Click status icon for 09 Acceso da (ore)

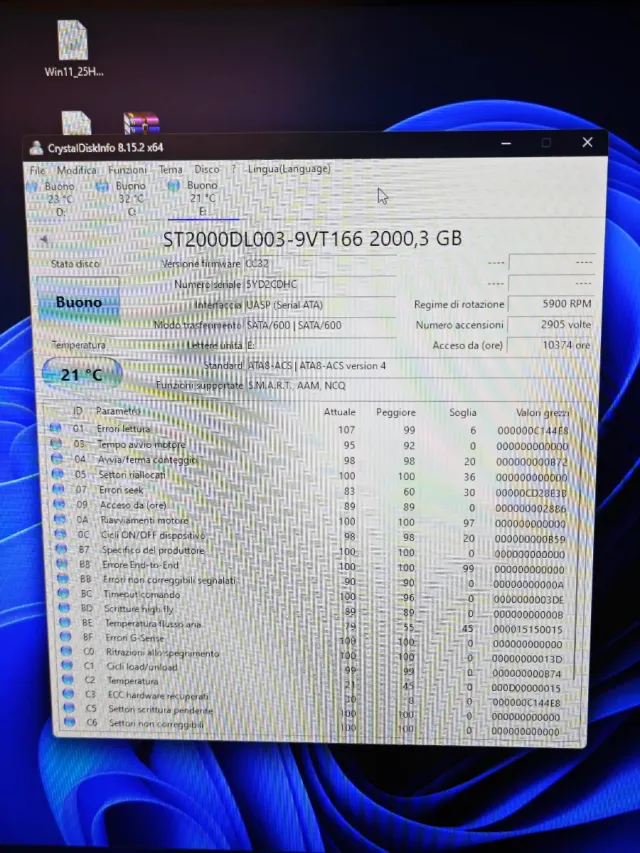(59, 504)
